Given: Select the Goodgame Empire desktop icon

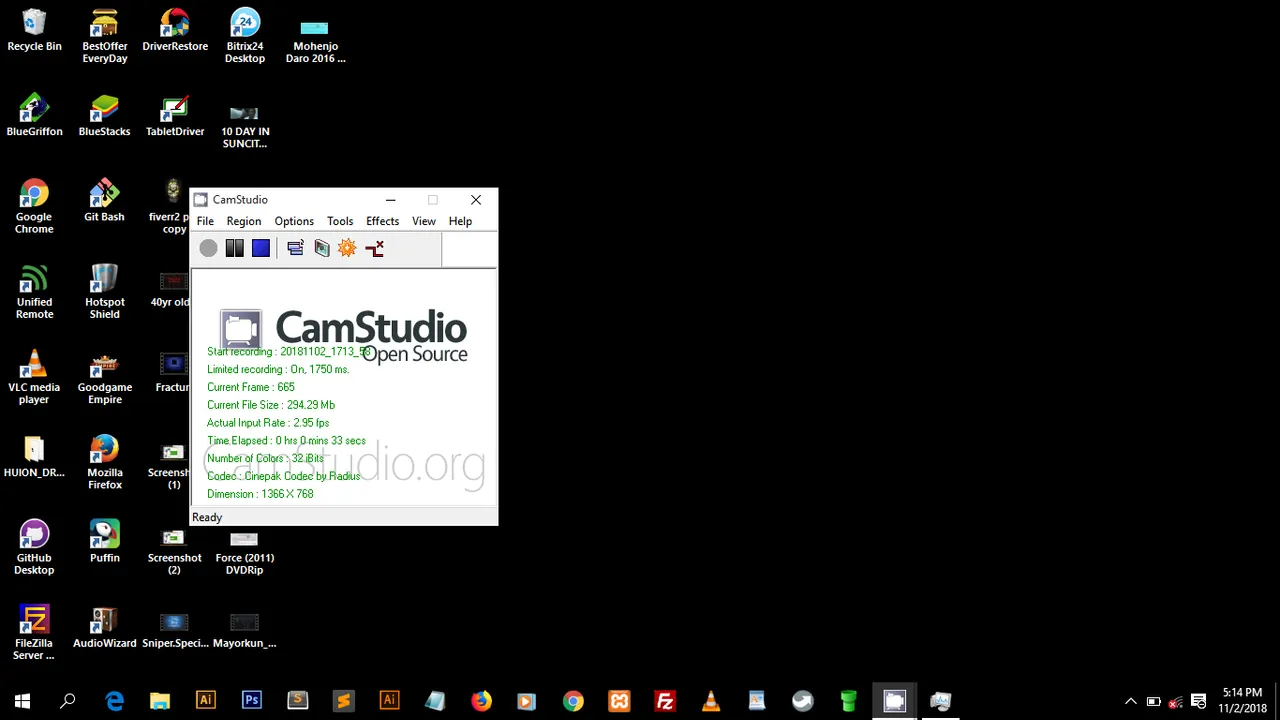Looking at the screenshot, I should click(105, 377).
